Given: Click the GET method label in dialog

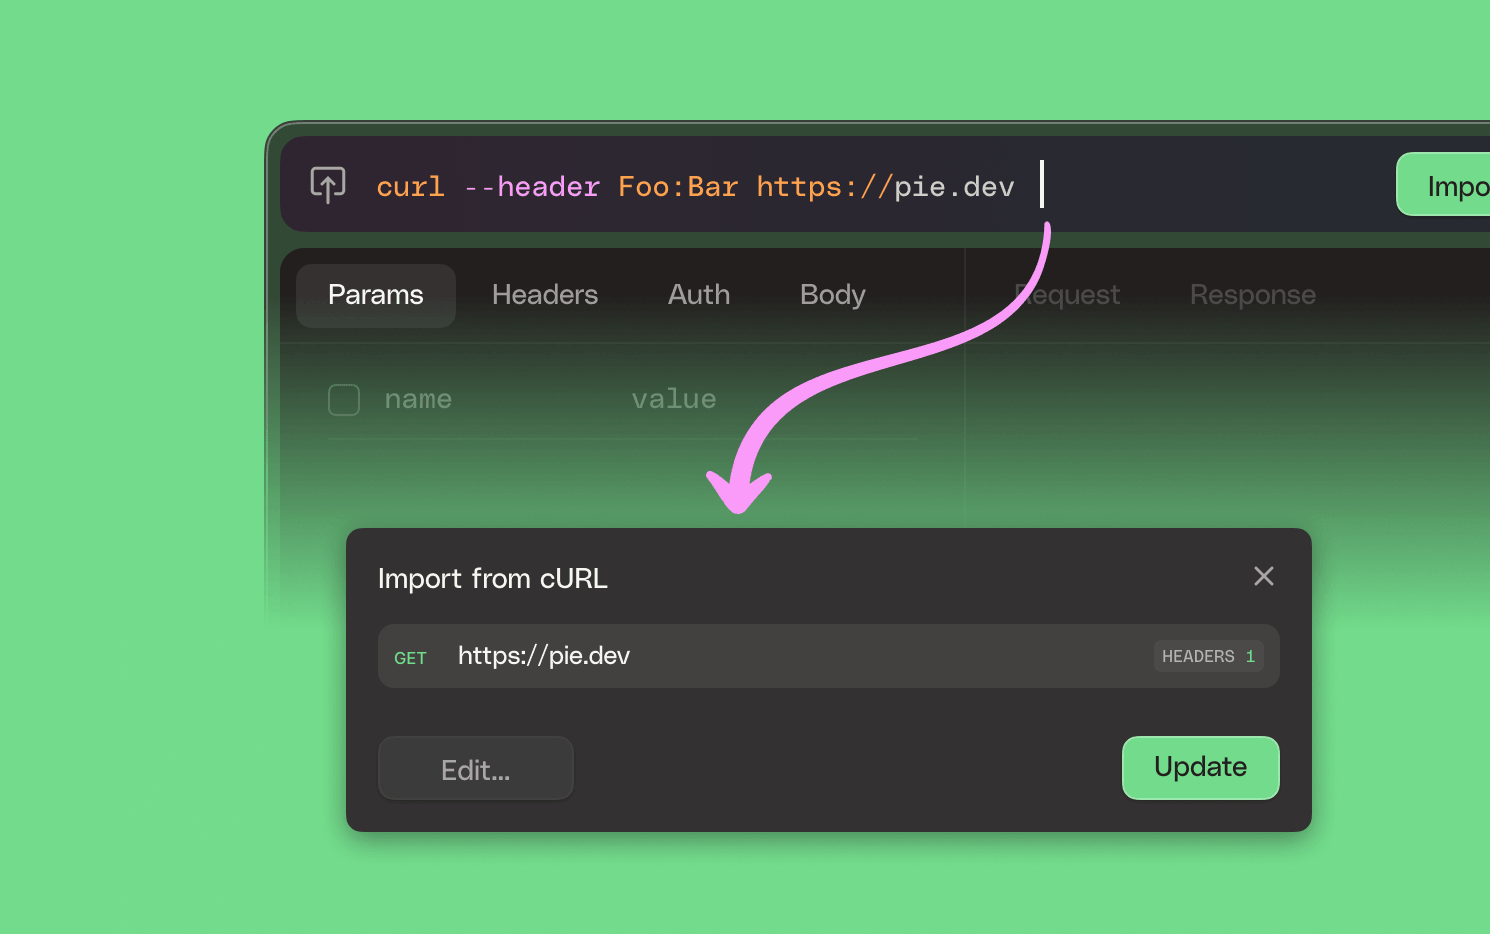Looking at the screenshot, I should click(x=410, y=658).
